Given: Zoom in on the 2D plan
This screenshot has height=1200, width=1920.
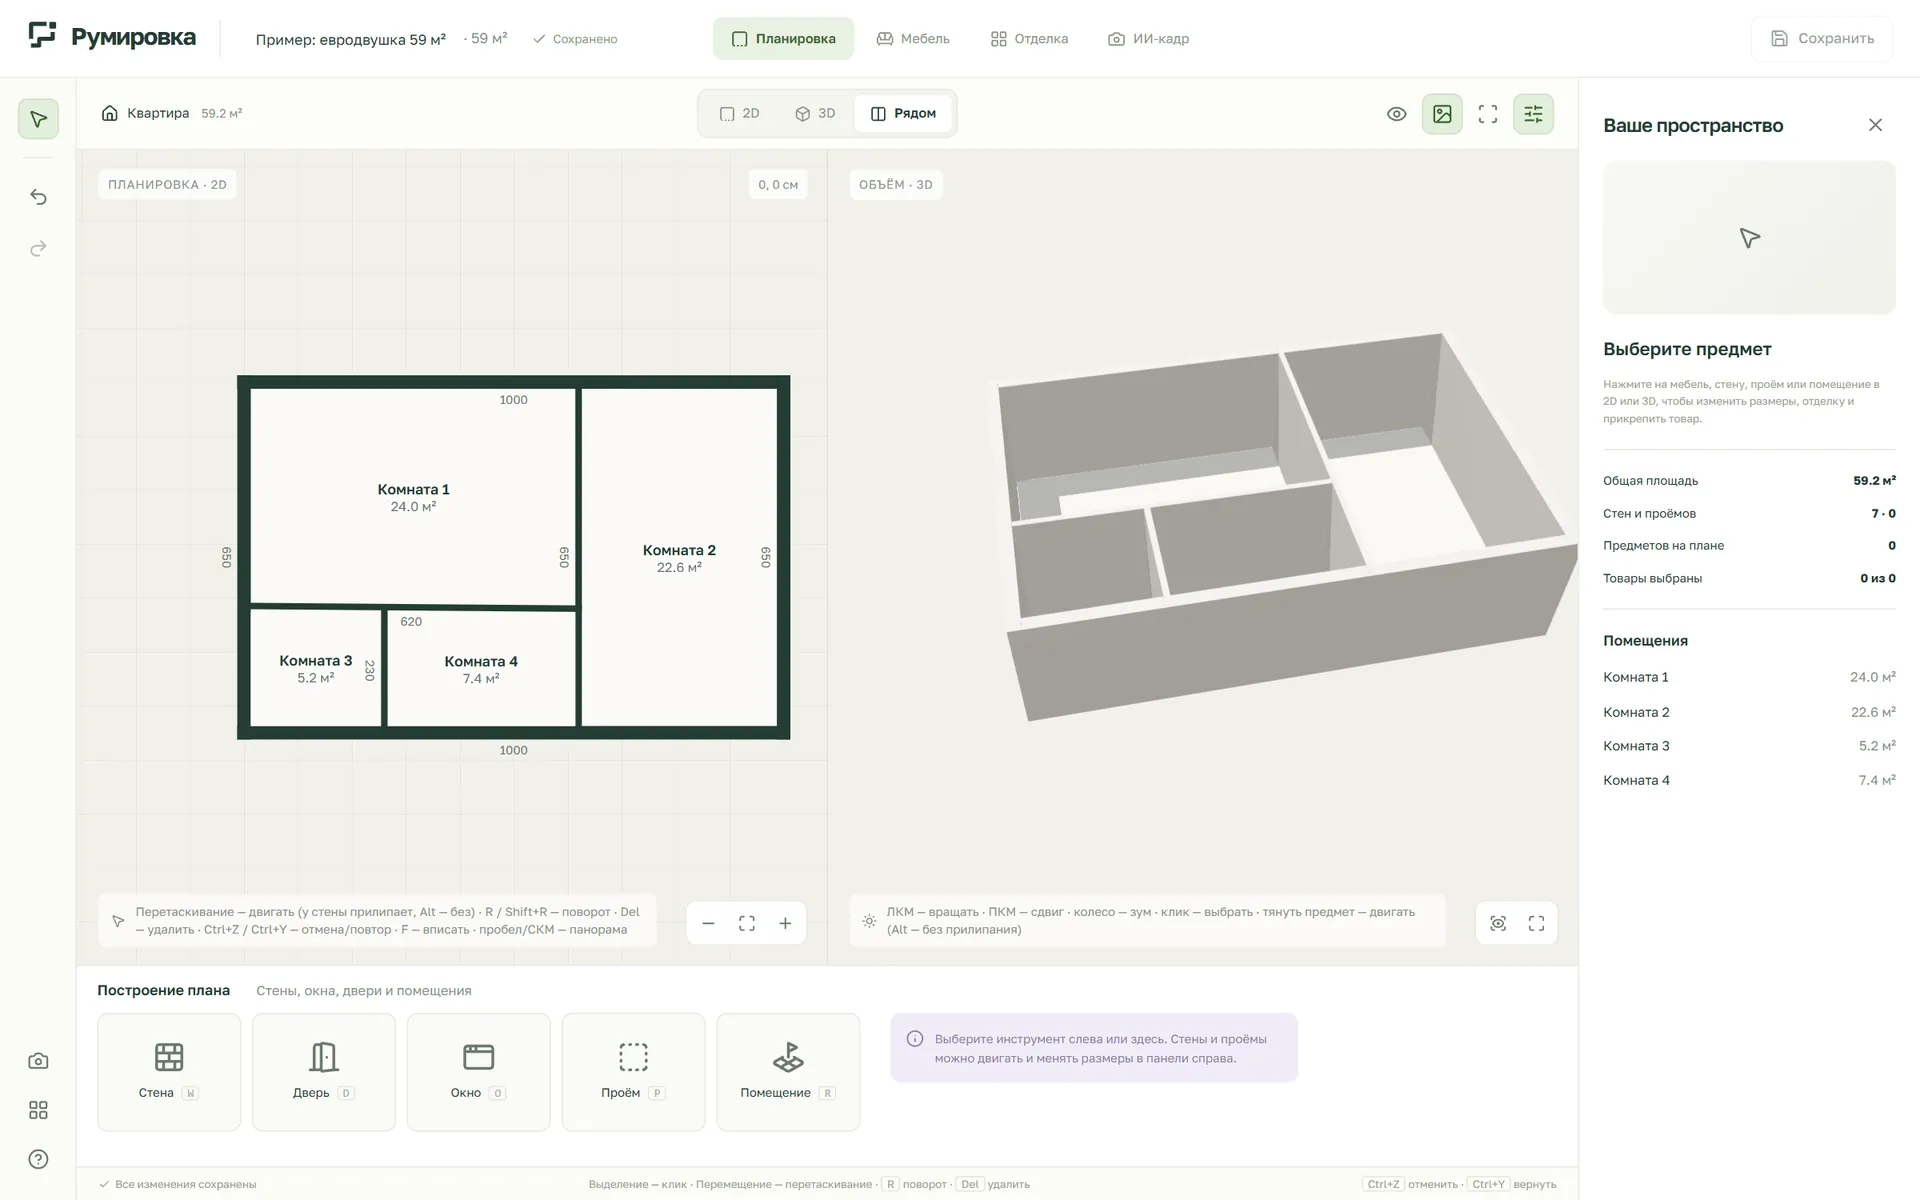Looking at the screenshot, I should tap(785, 923).
